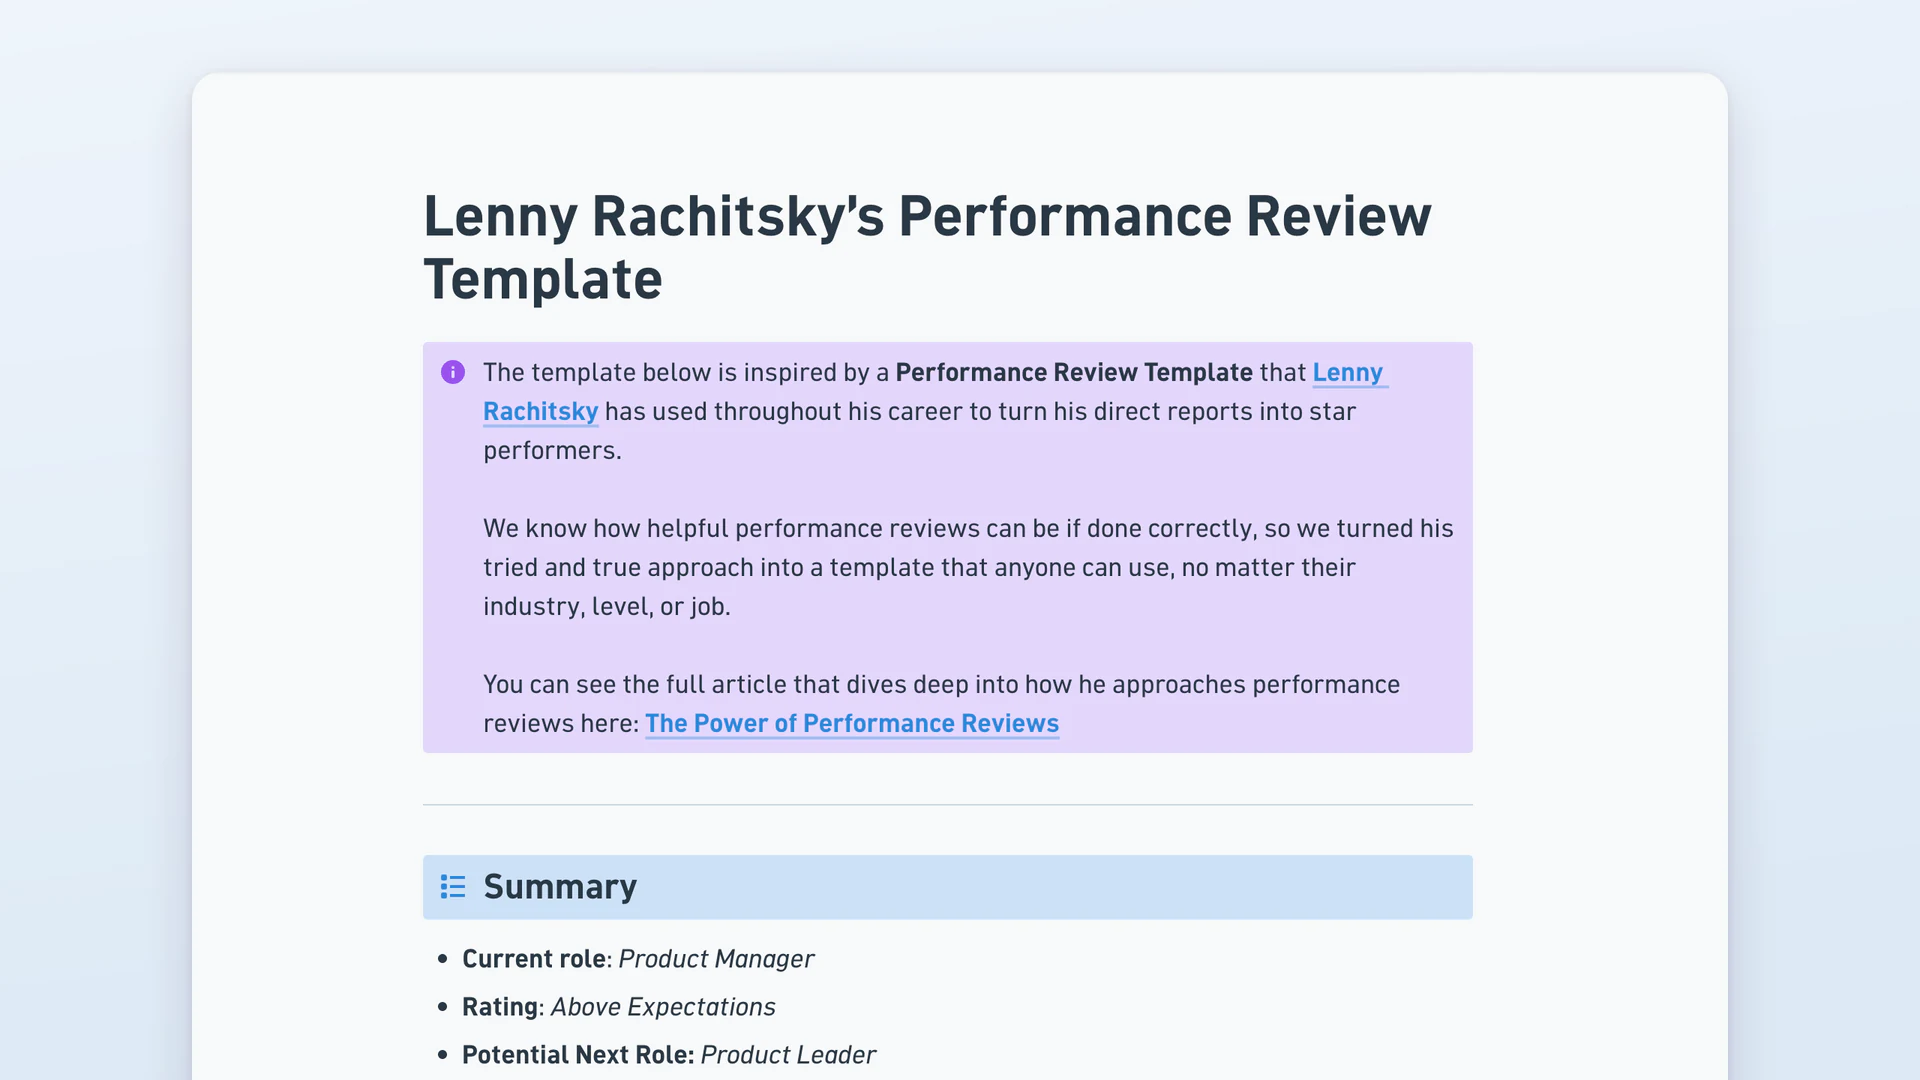Click the bold Performance Review Template text
The height and width of the screenshot is (1080, 1920).
(1074, 372)
